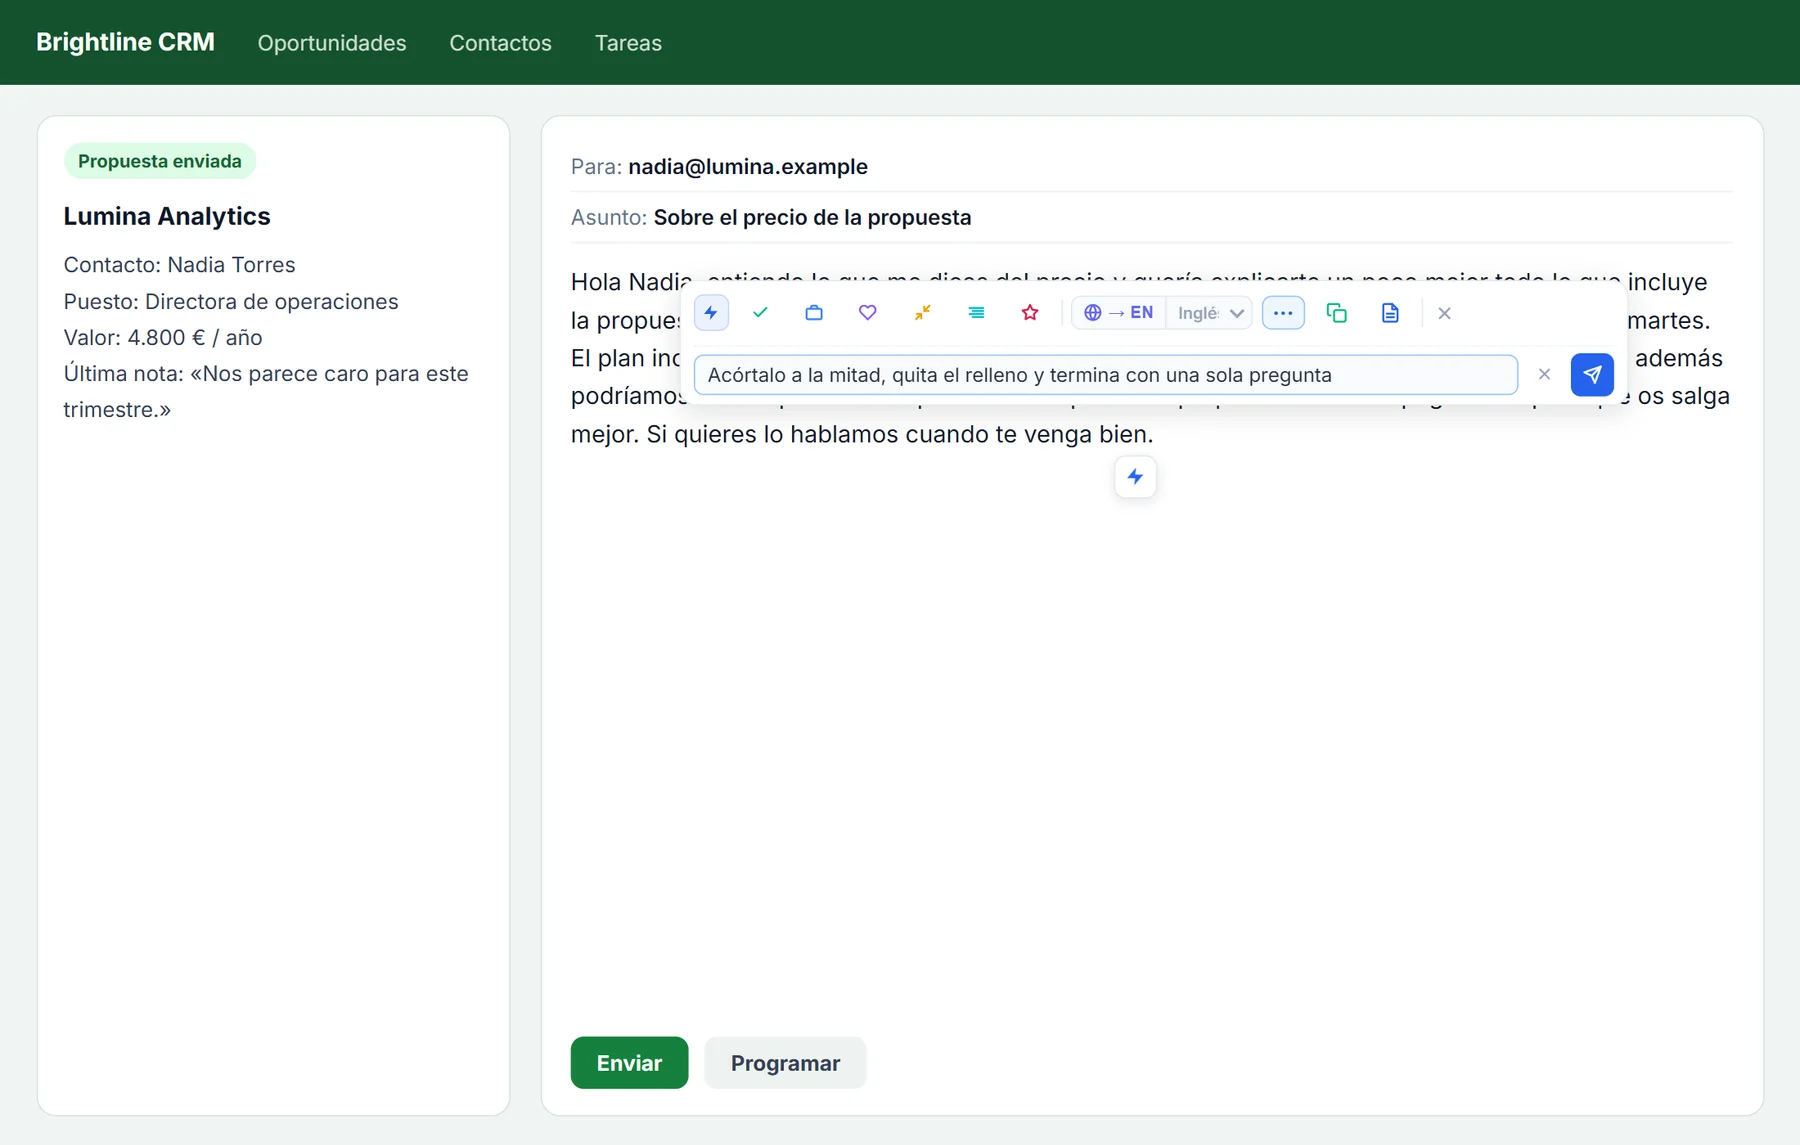Click the Brightline CRM logo
This screenshot has height=1145, width=1800.
pyautogui.click(x=125, y=42)
